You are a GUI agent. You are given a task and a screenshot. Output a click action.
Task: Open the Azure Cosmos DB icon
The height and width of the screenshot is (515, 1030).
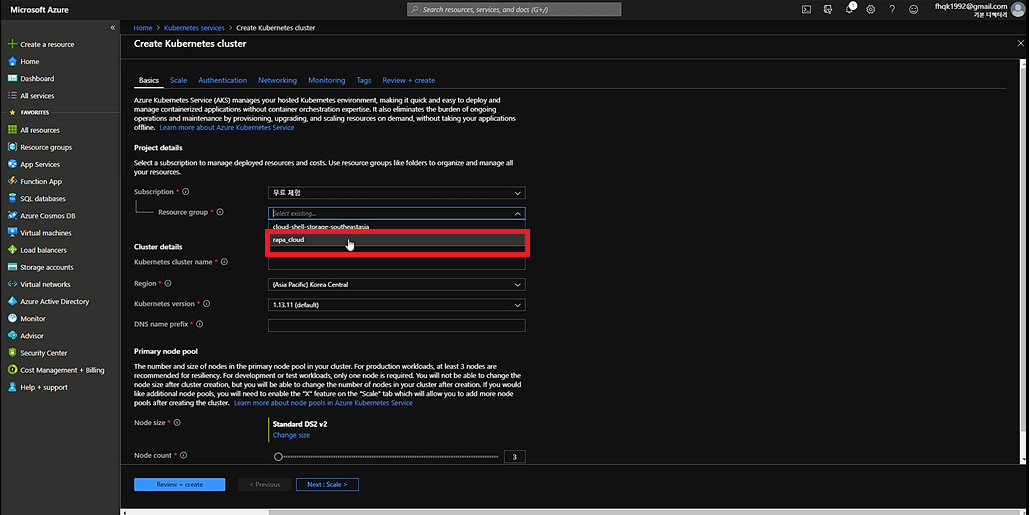point(12,215)
